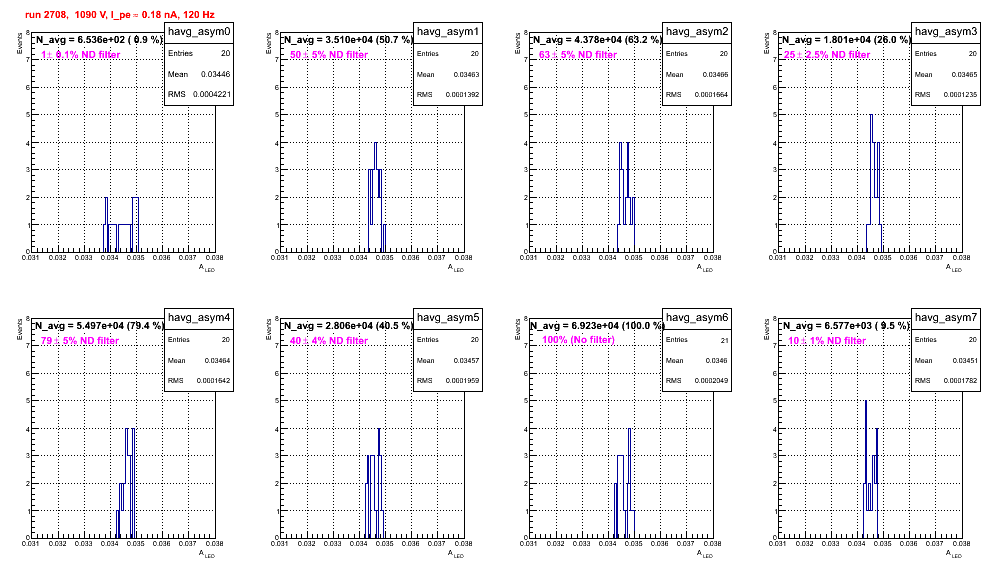Click the N_avg = 6.577e+03 label

pos(846,325)
